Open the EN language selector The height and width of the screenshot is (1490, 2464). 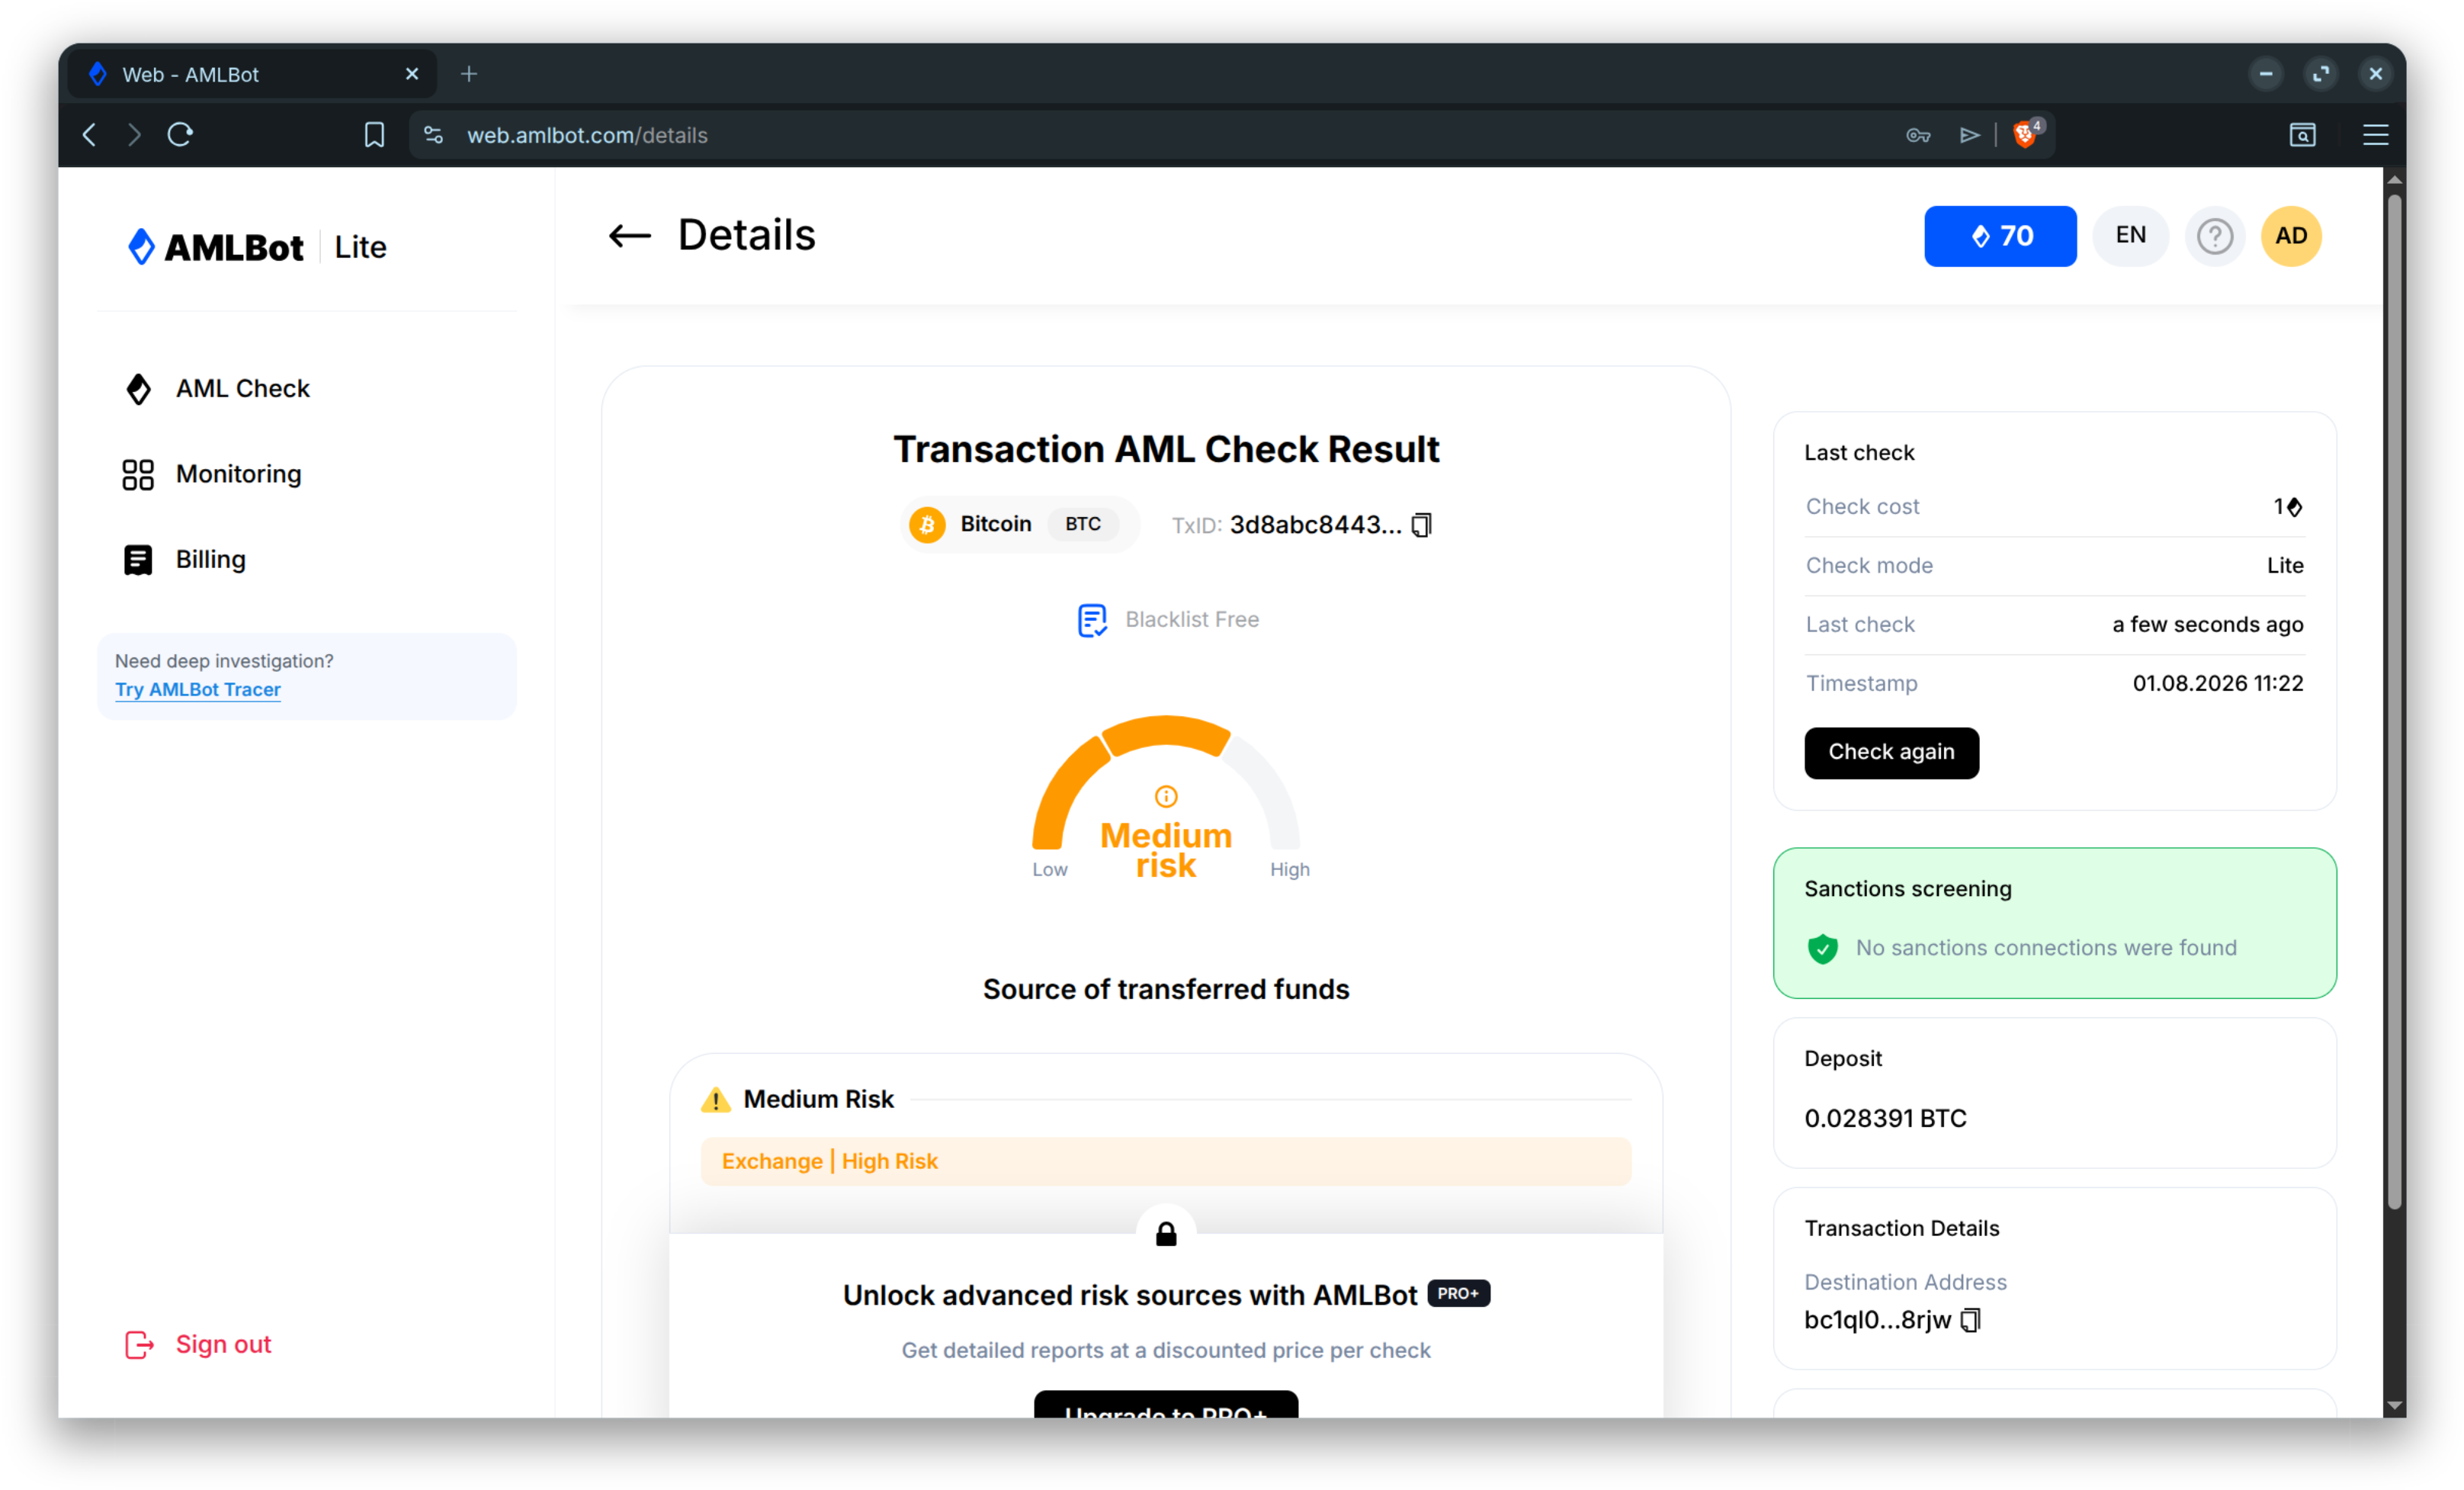2130,236
